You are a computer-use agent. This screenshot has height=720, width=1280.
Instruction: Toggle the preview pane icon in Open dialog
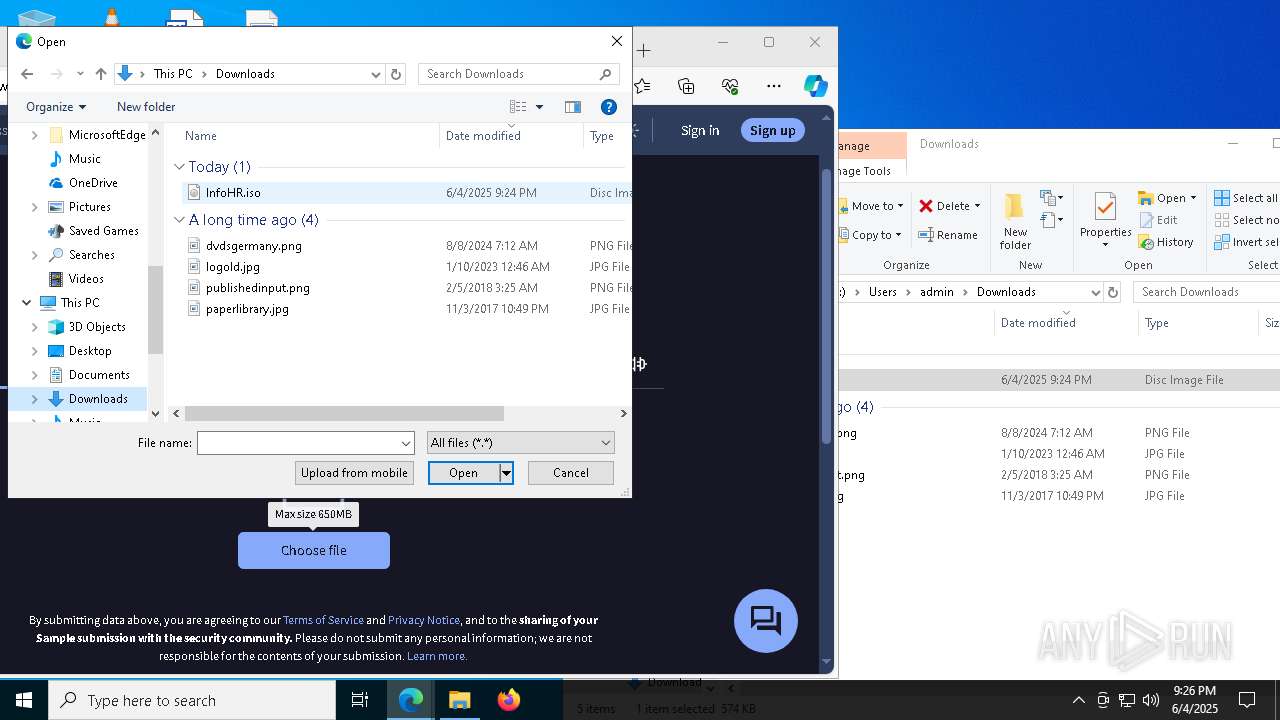[573, 107]
